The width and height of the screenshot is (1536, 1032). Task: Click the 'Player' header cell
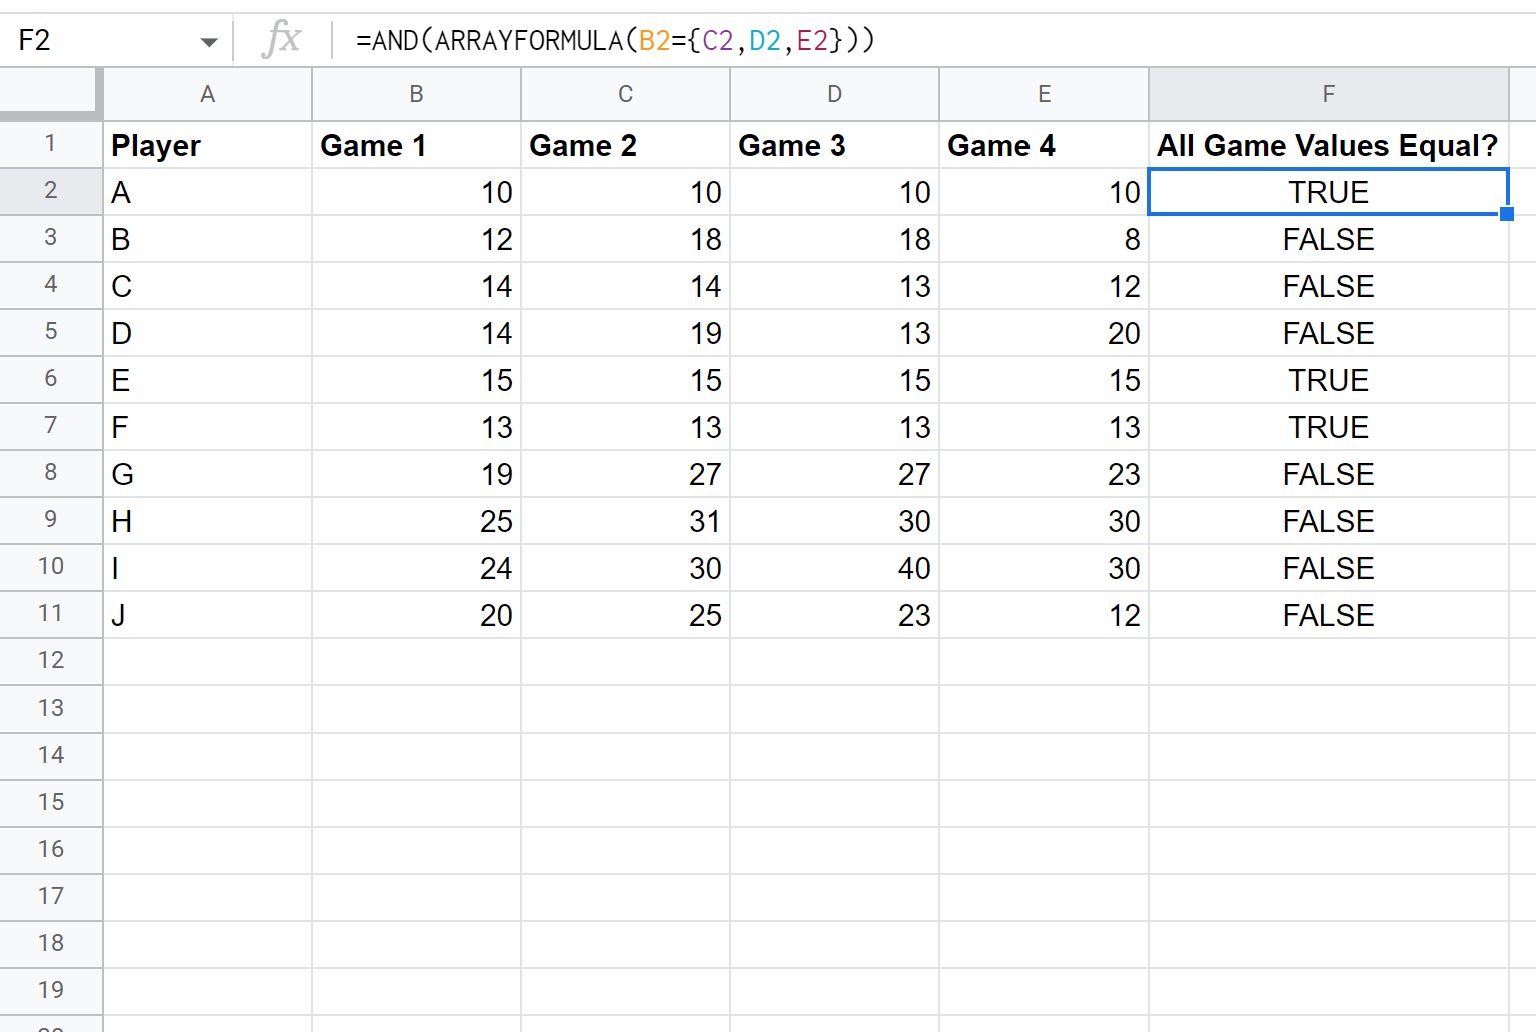click(208, 145)
